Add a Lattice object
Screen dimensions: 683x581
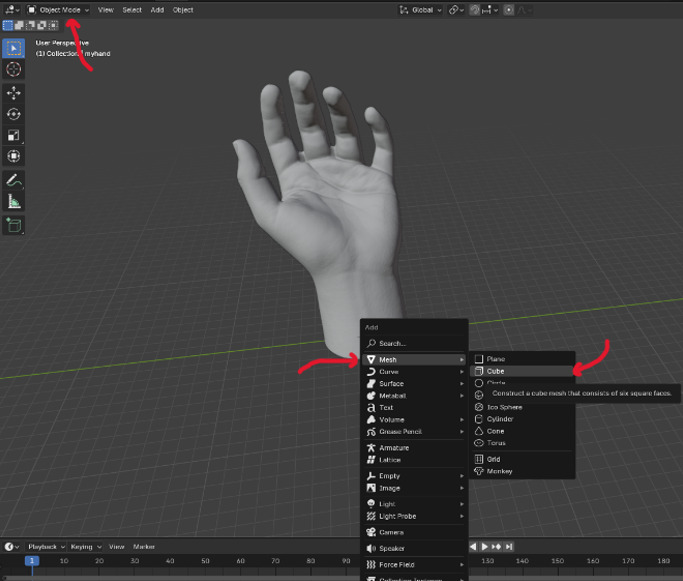[x=414, y=459]
